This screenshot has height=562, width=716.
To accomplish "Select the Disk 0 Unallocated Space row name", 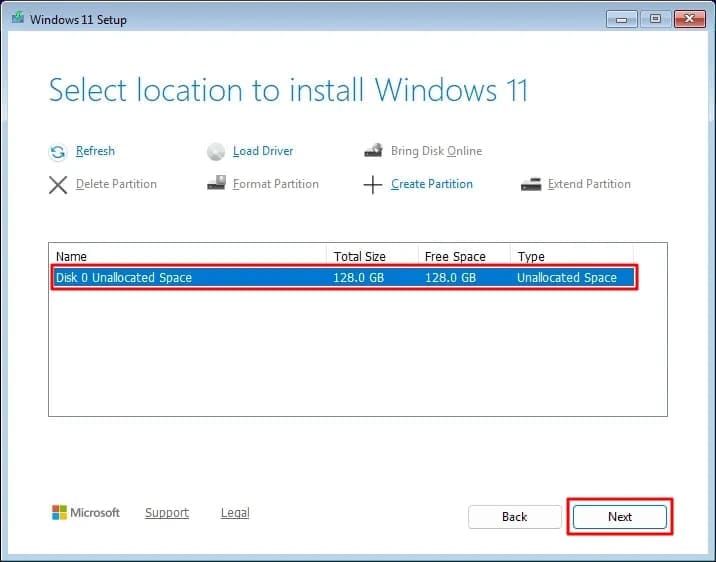I will [124, 278].
